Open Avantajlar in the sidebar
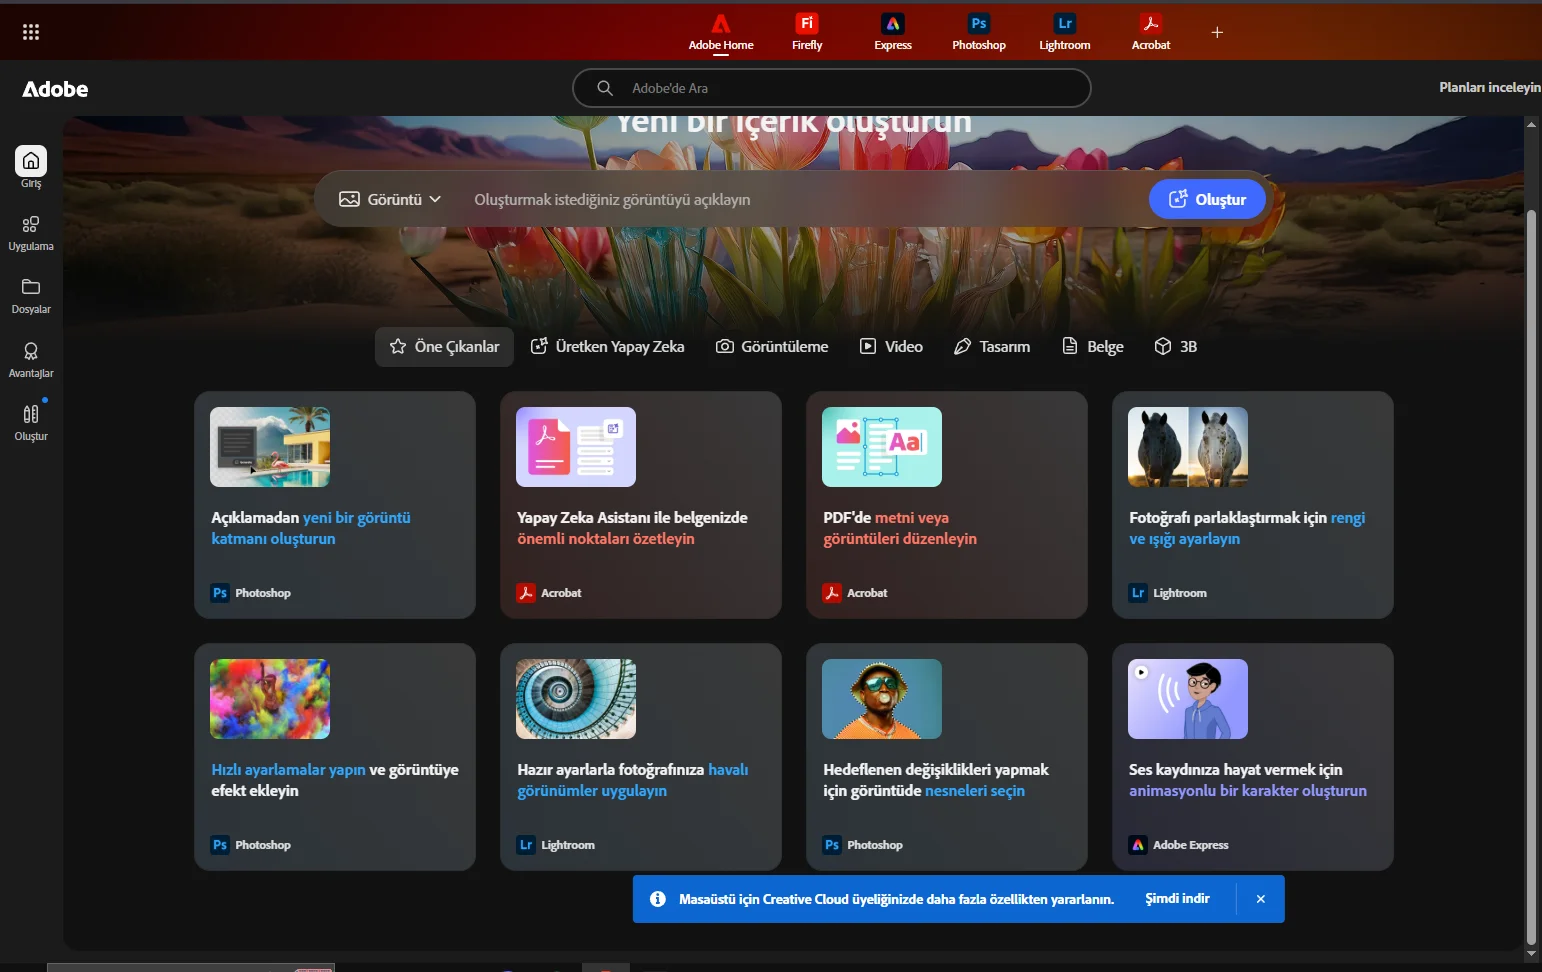 31,360
